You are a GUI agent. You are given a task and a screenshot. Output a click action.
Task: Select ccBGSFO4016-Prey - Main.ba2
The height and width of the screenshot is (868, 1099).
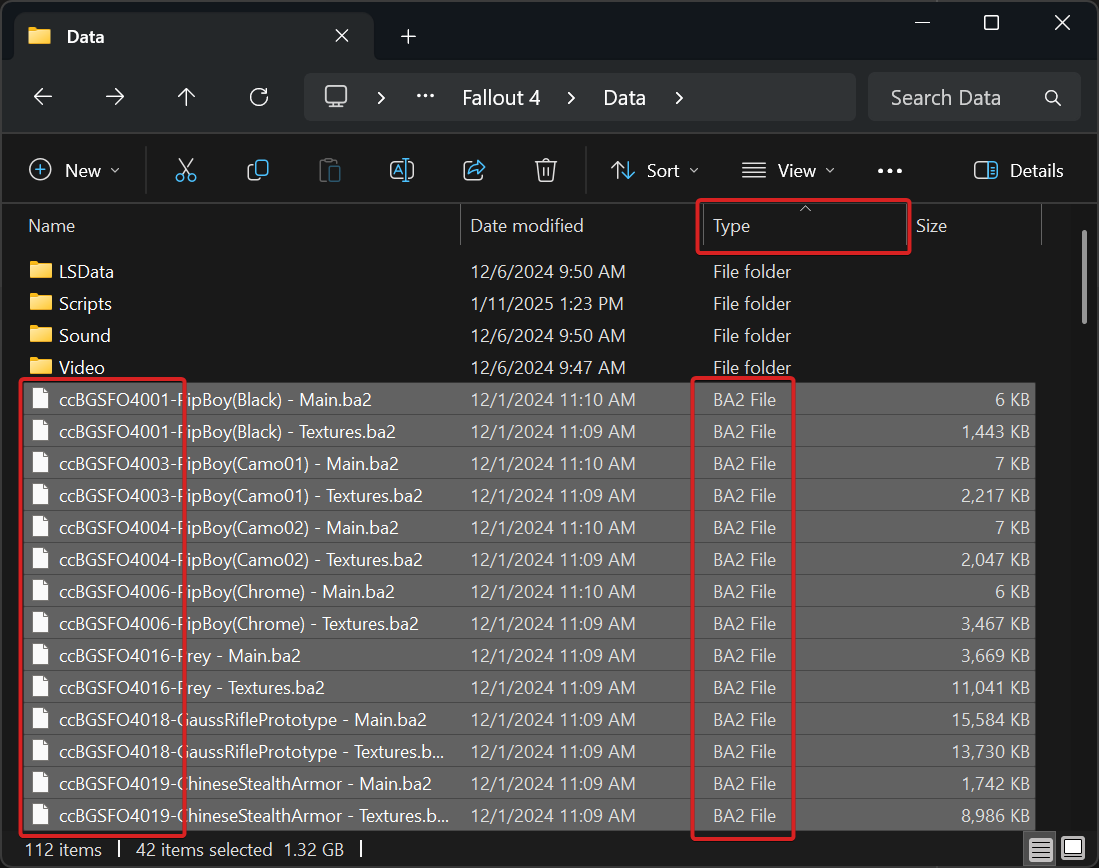pyautogui.click(x=529, y=656)
